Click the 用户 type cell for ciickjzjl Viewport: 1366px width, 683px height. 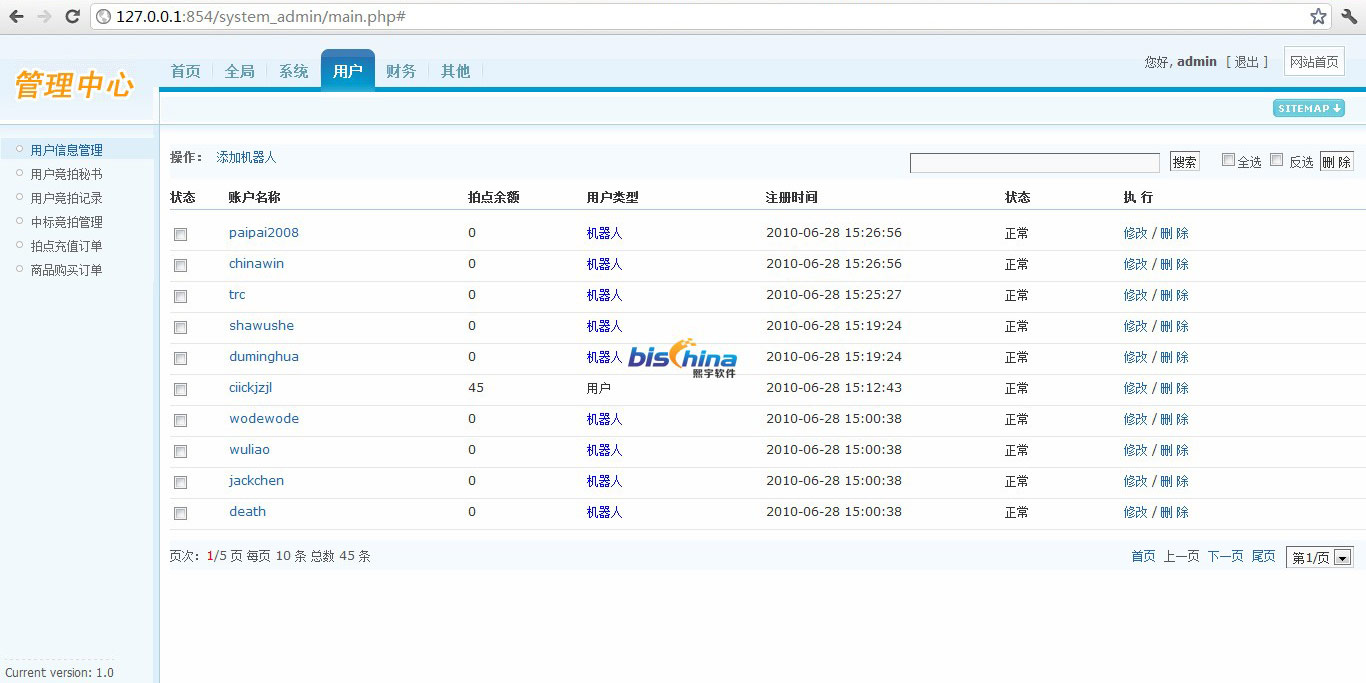click(x=598, y=388)
